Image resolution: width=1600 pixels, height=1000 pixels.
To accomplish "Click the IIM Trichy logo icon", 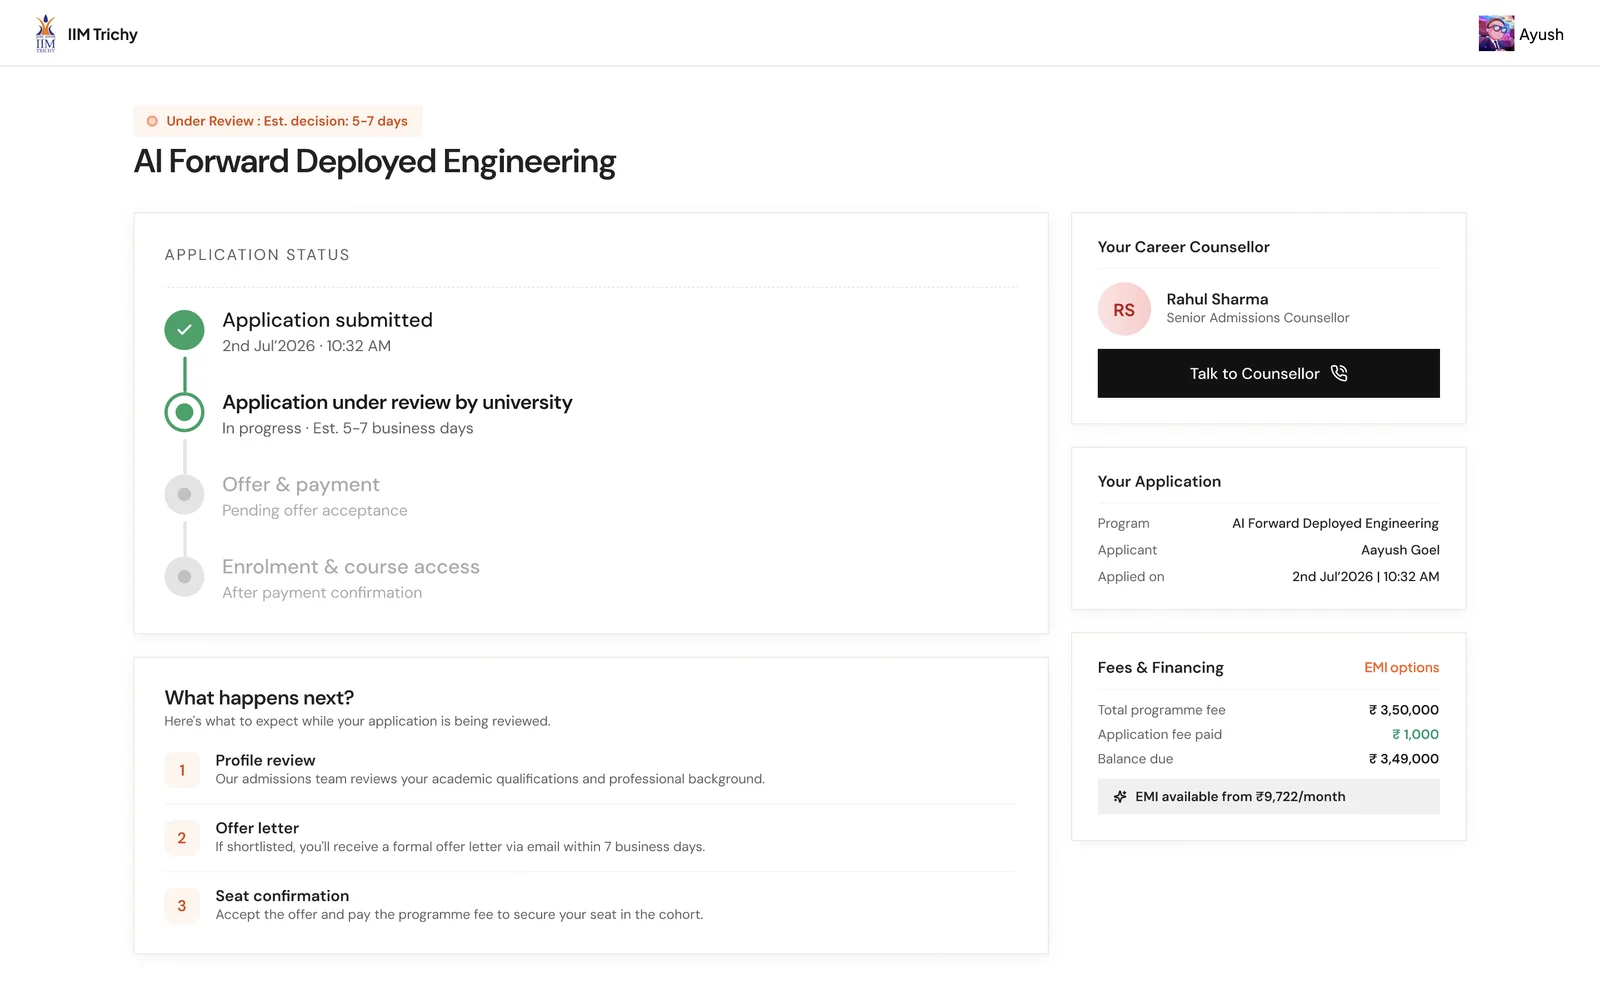I will coord(46,33).
